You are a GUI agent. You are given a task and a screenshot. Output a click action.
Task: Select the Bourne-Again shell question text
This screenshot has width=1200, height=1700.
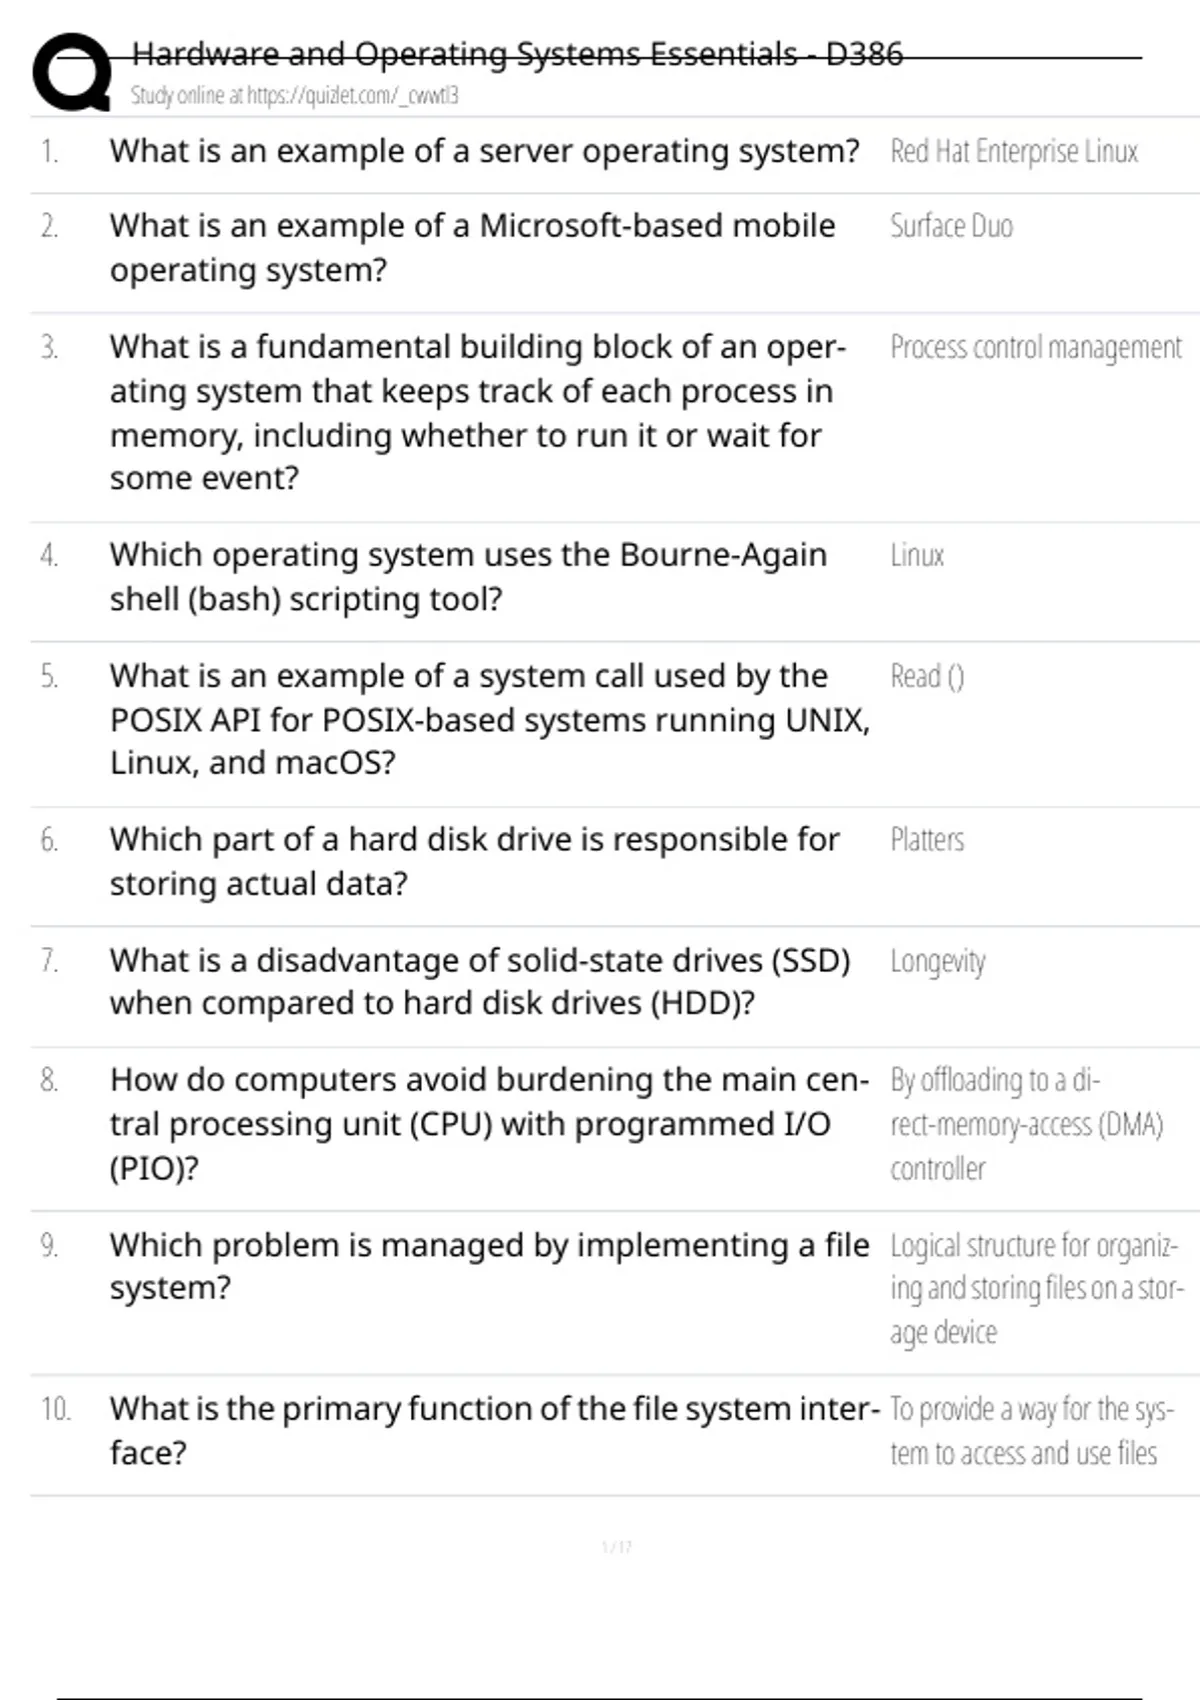point(468,577)
